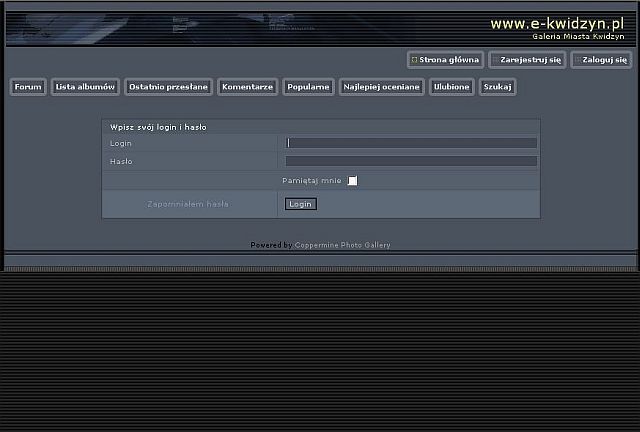Click the Zaloguj się button
The height and width of the screenshot is (432, 640).
click(604, 60)
